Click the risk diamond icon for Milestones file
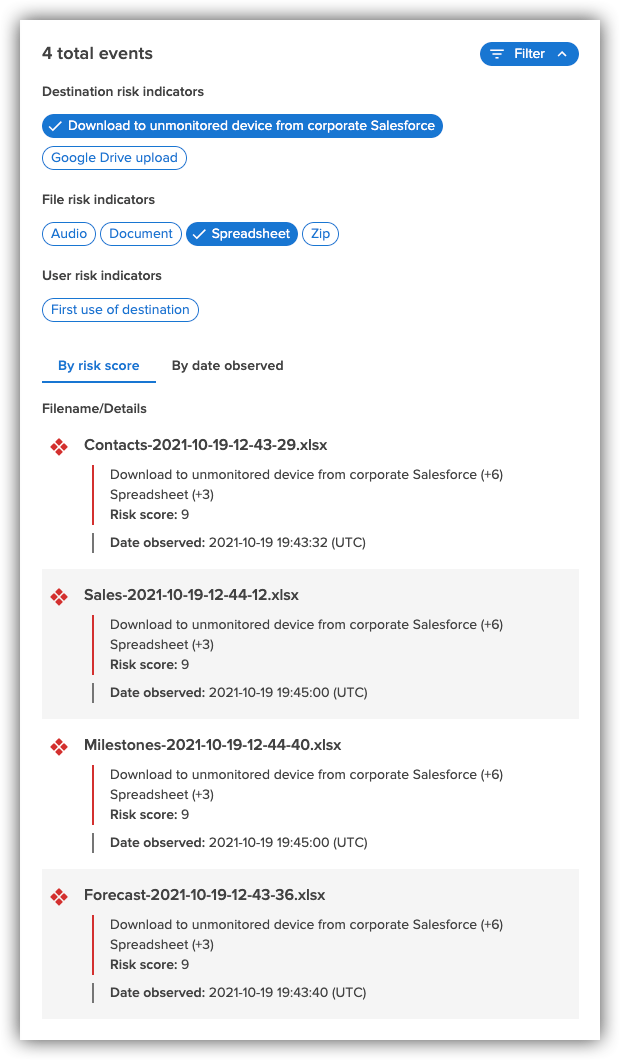This screenshot has width=620, height=1060. (x=58, y=745)
